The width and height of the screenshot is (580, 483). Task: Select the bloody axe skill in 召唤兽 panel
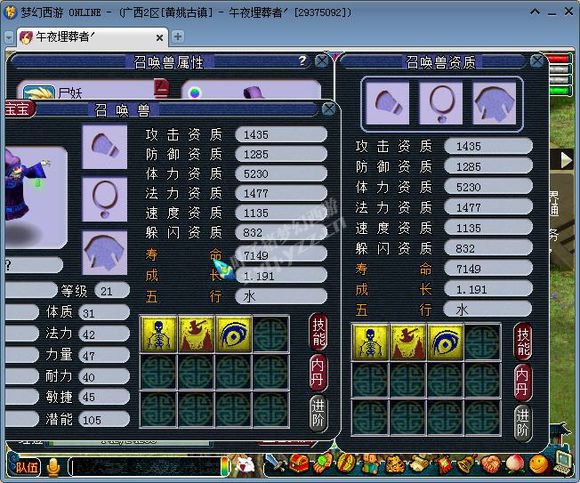[196, 334]
